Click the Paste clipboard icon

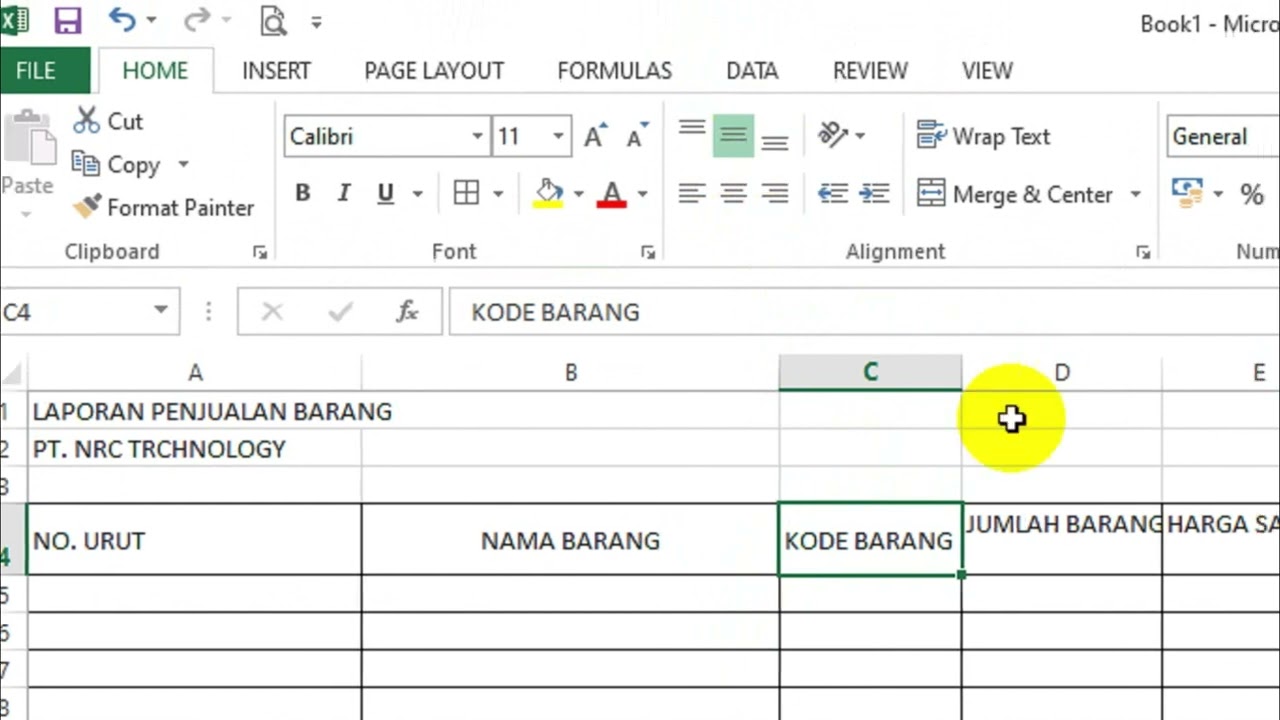tap(30, 138)
